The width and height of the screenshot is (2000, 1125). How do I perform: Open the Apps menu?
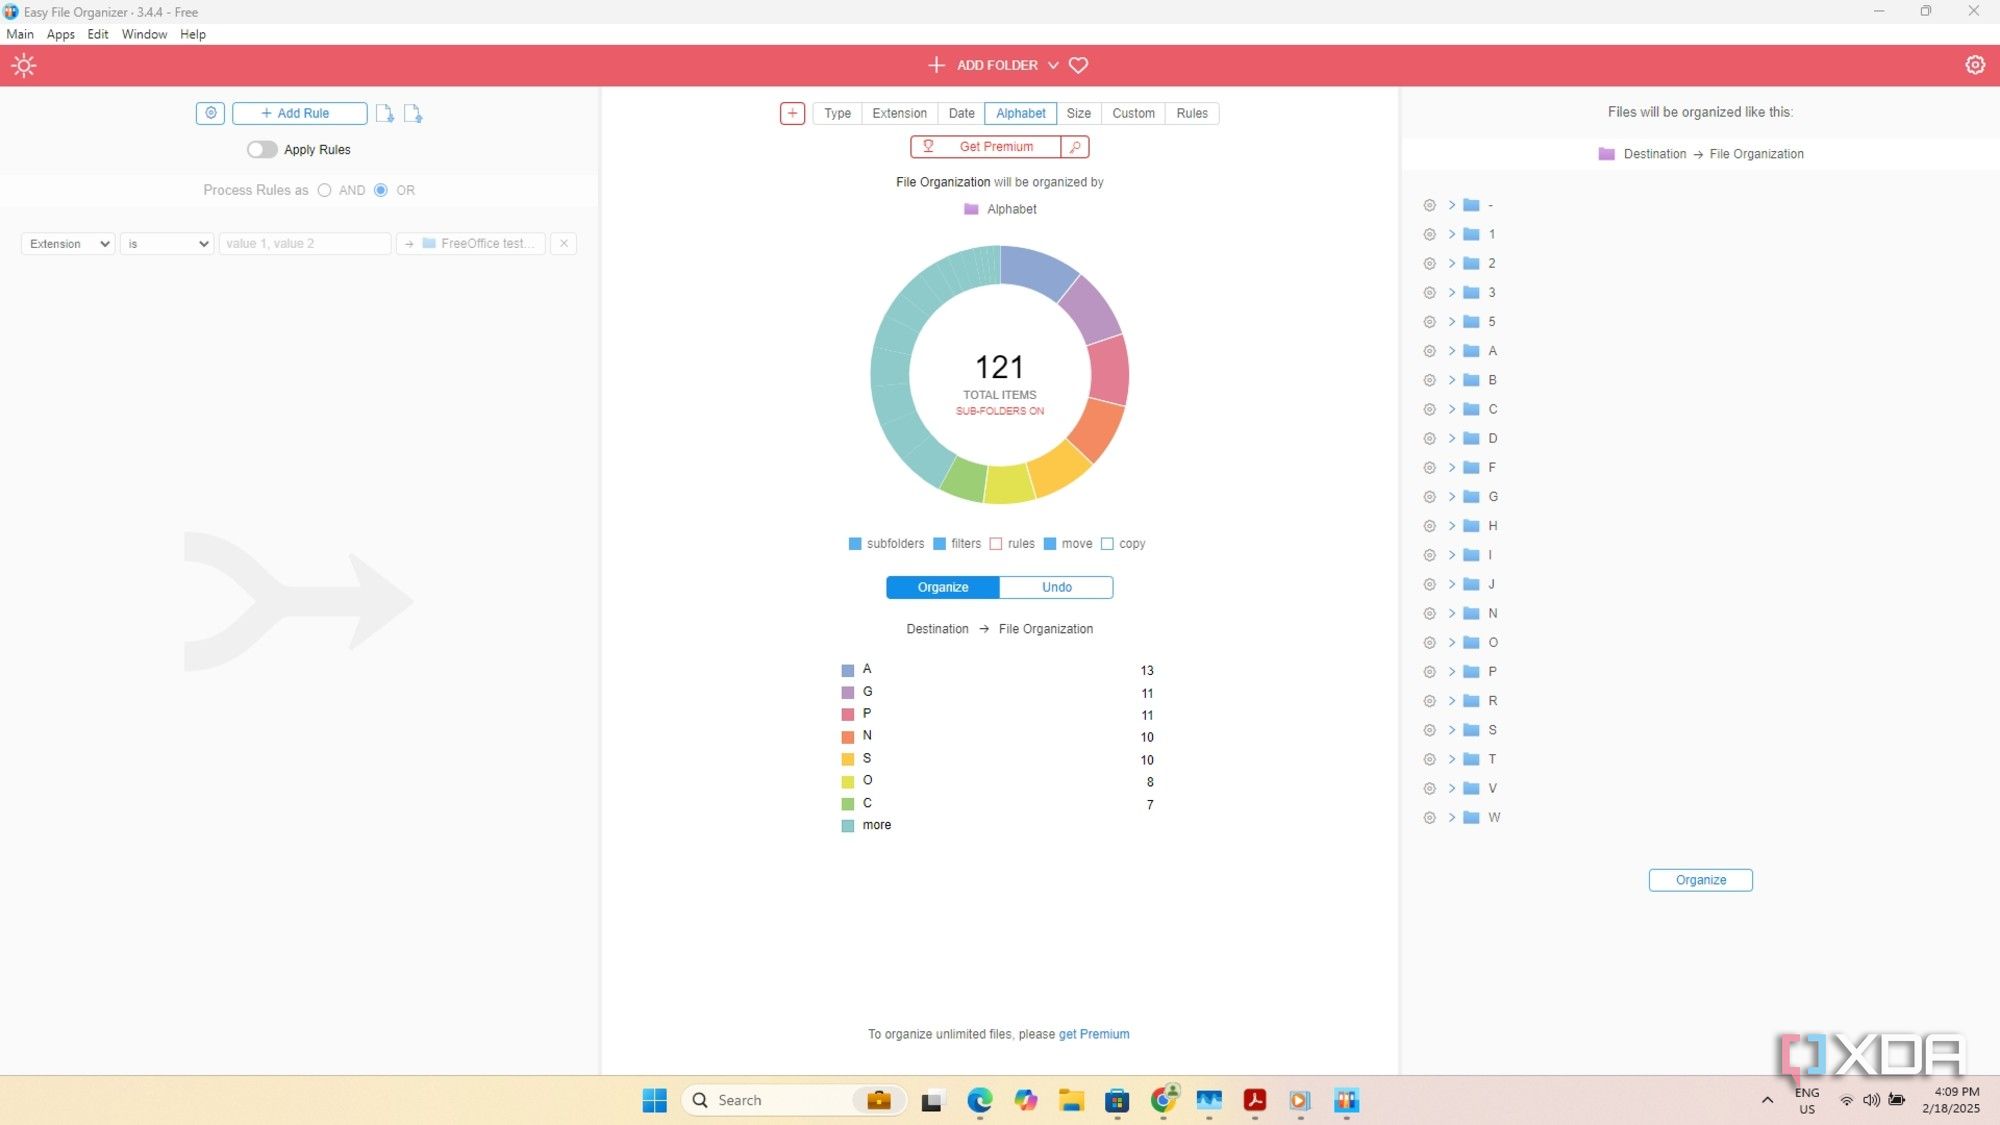tap(61, 34)
